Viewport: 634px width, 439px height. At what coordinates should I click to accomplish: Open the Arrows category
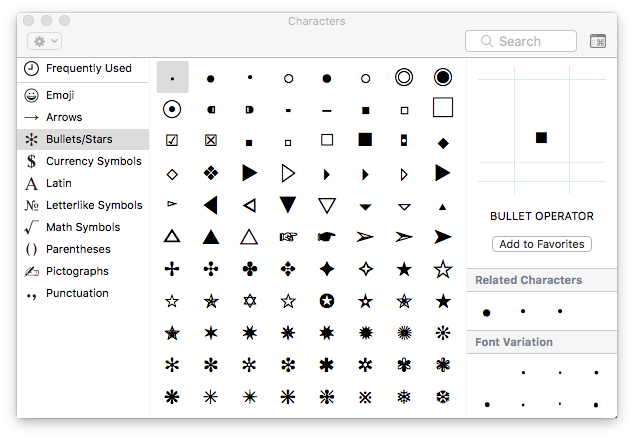point(83,117)
